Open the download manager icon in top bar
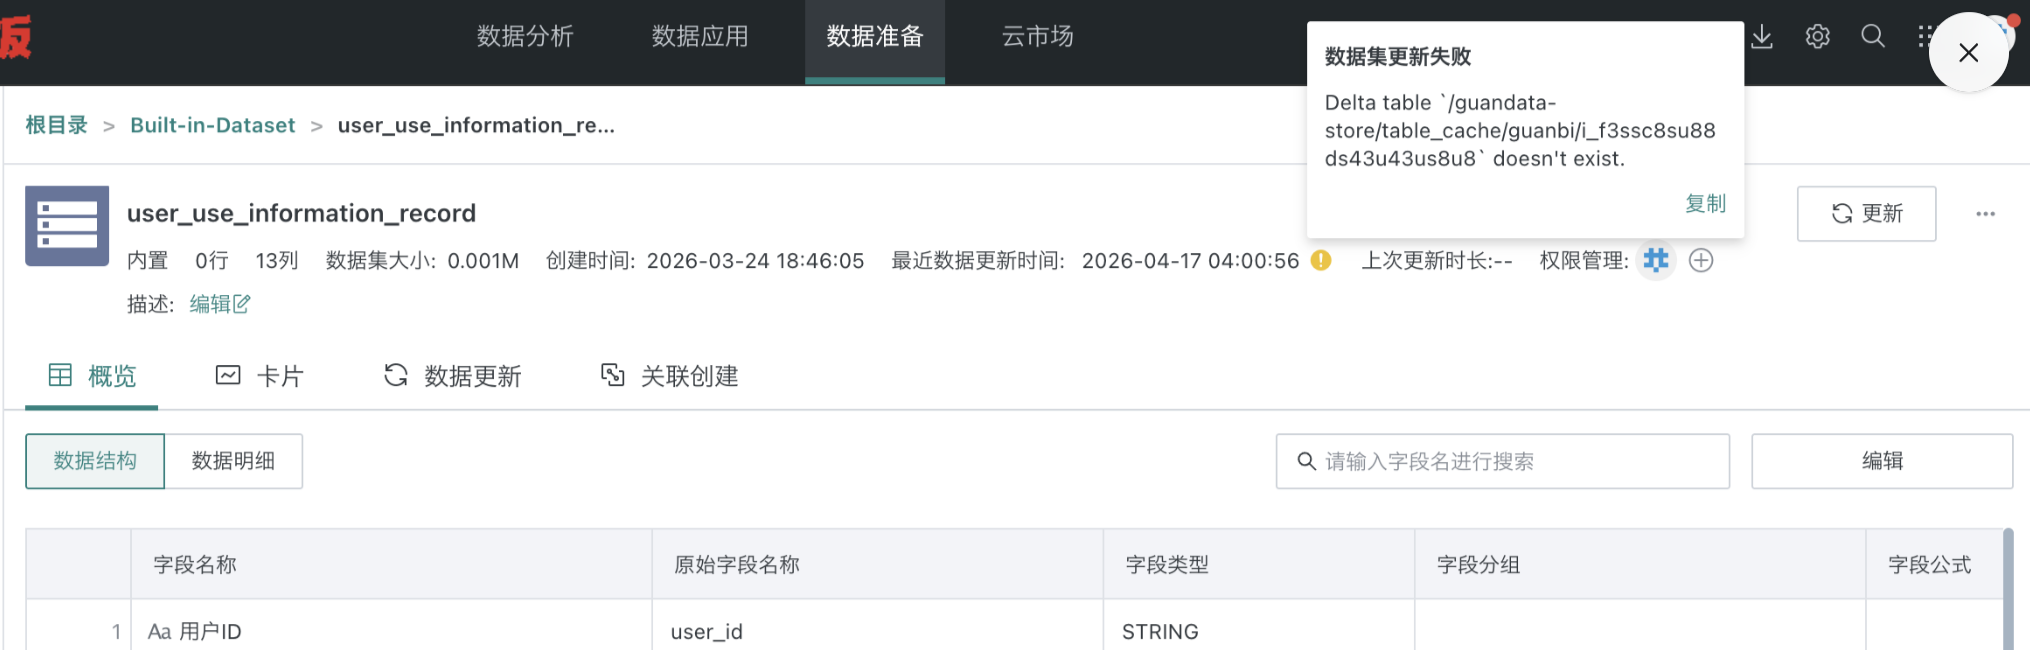2030x650 pixels. tap(1761, 36)
